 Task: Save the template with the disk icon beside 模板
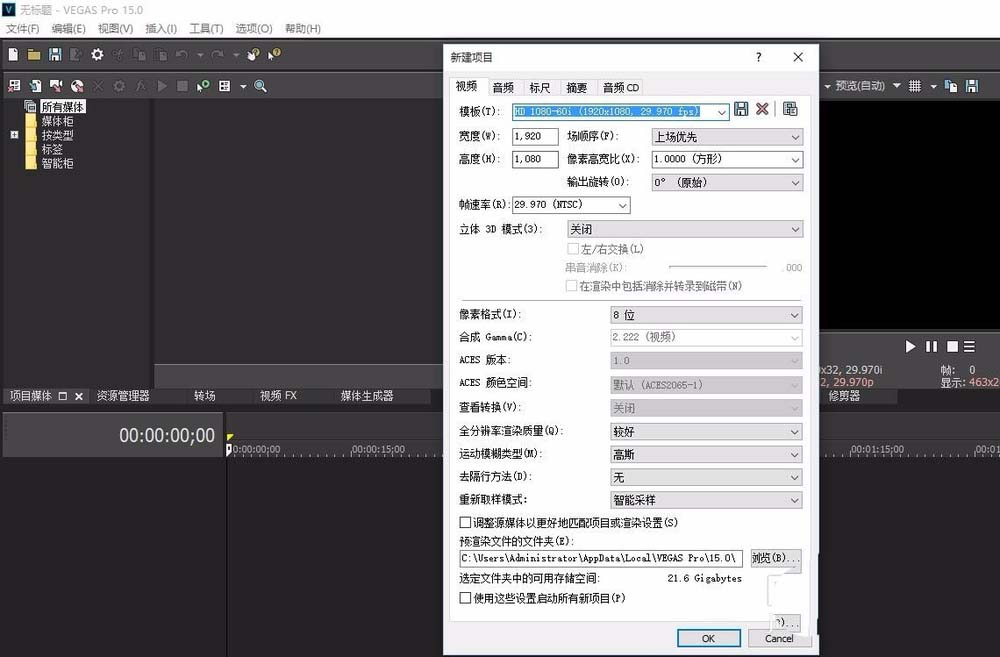(x=741, y=108)
